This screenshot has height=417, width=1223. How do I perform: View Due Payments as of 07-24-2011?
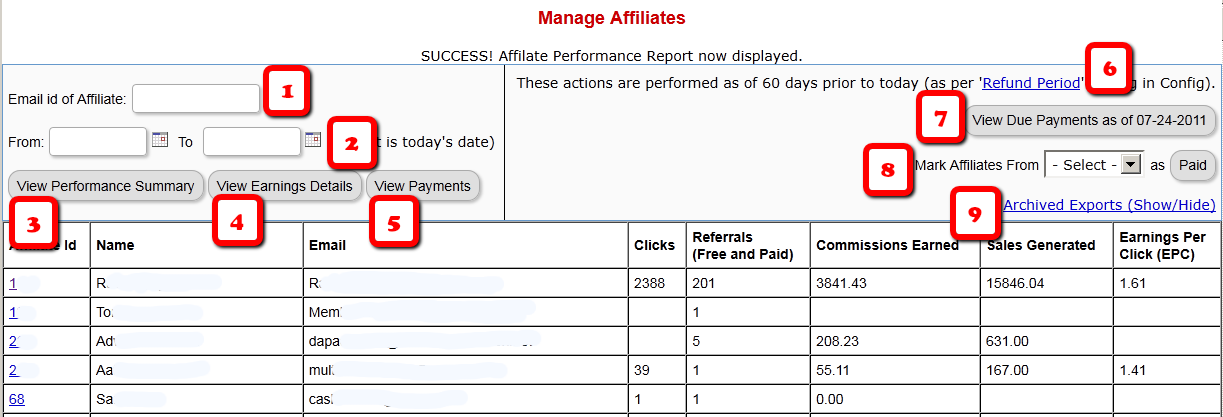point(1090,121)
